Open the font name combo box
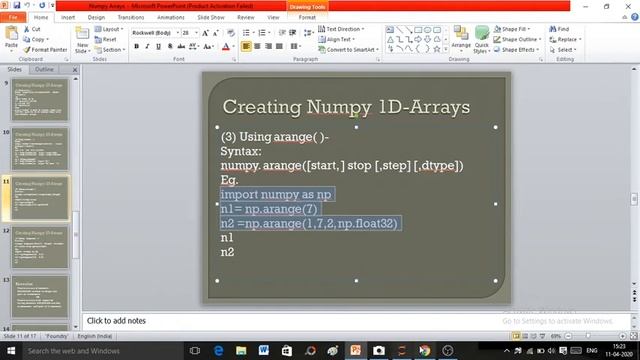640x360 pixels. pos(156,33)
